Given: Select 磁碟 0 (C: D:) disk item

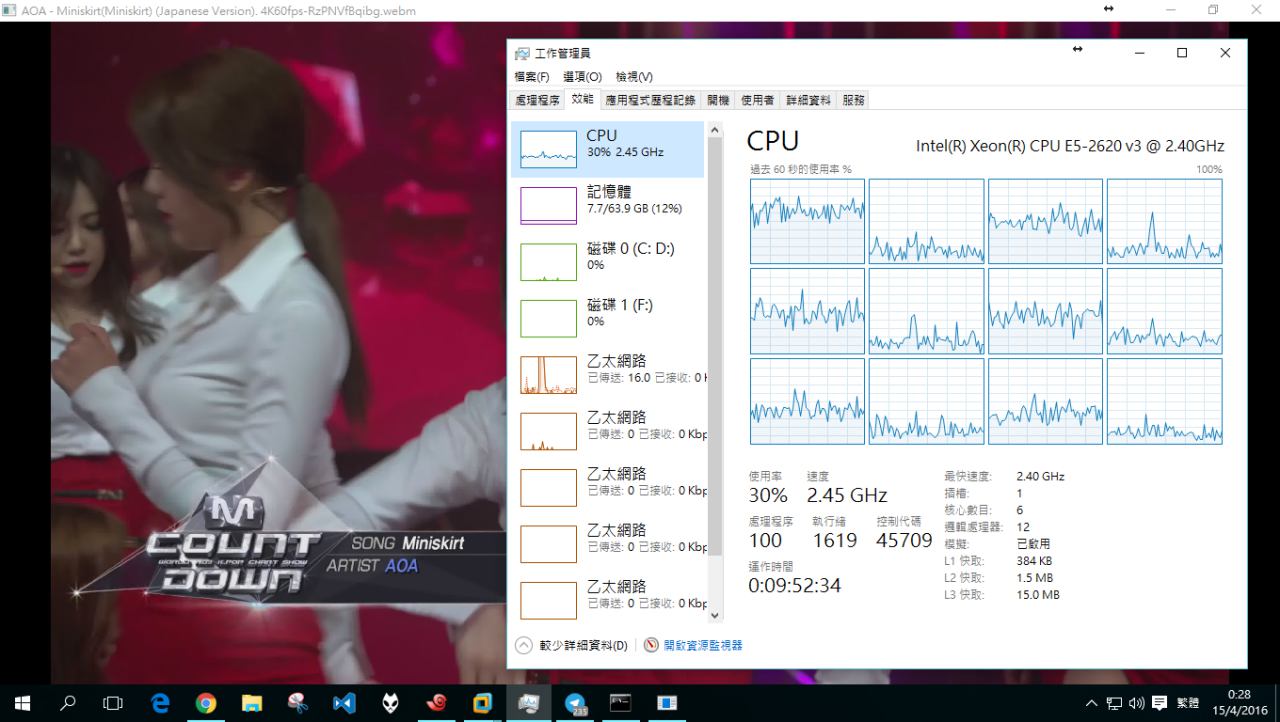Looking at the screenshot, I should click(x=607, y=262).
